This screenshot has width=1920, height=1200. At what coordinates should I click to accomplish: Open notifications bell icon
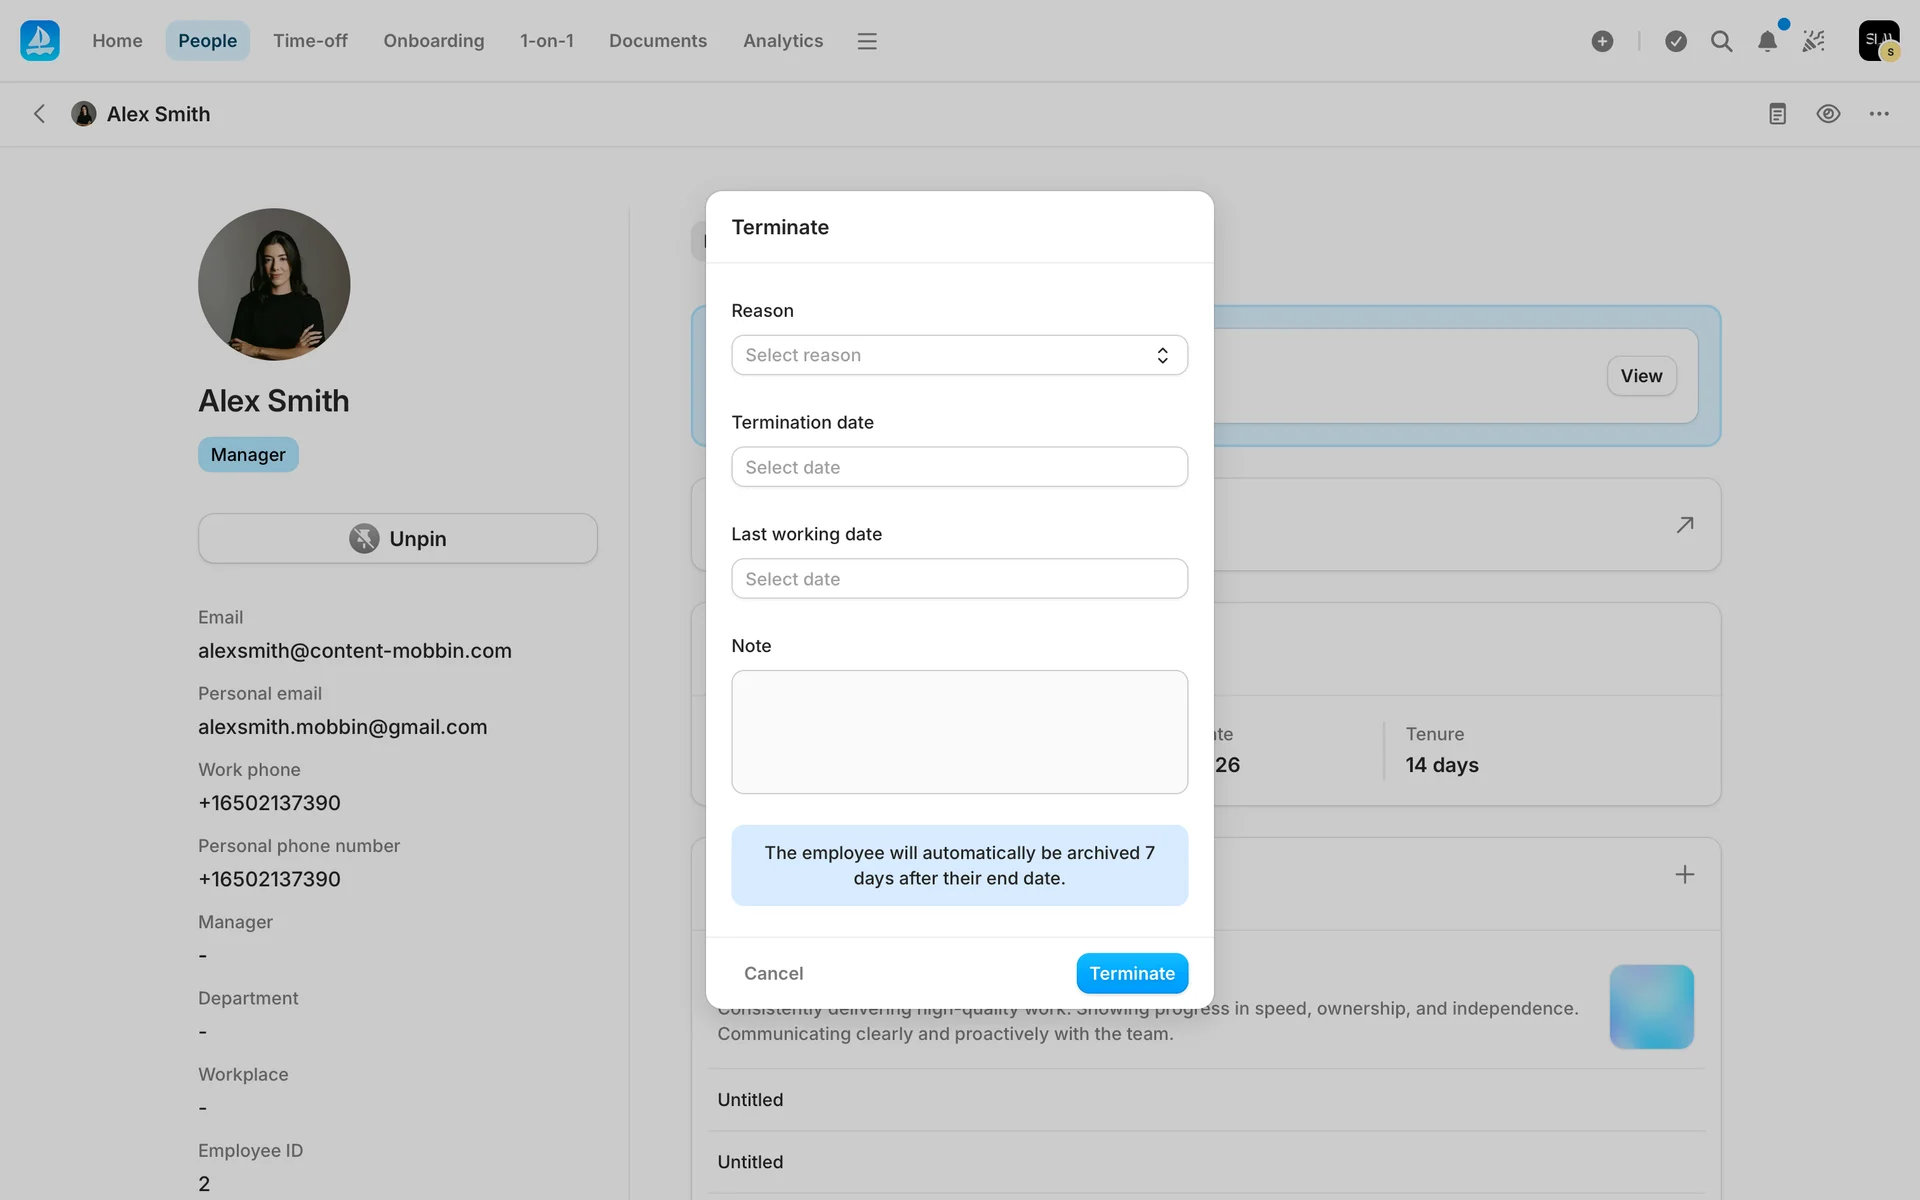point(1767,41)
